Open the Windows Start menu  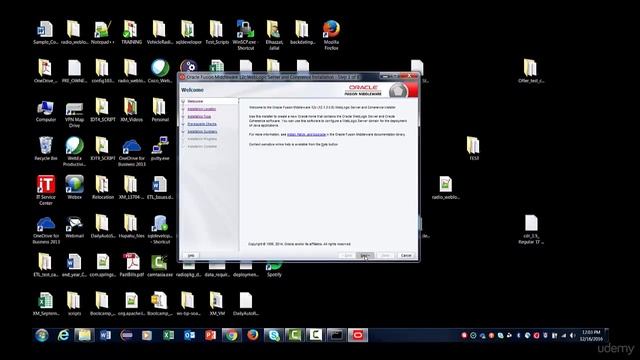click(x=42, y=335)
